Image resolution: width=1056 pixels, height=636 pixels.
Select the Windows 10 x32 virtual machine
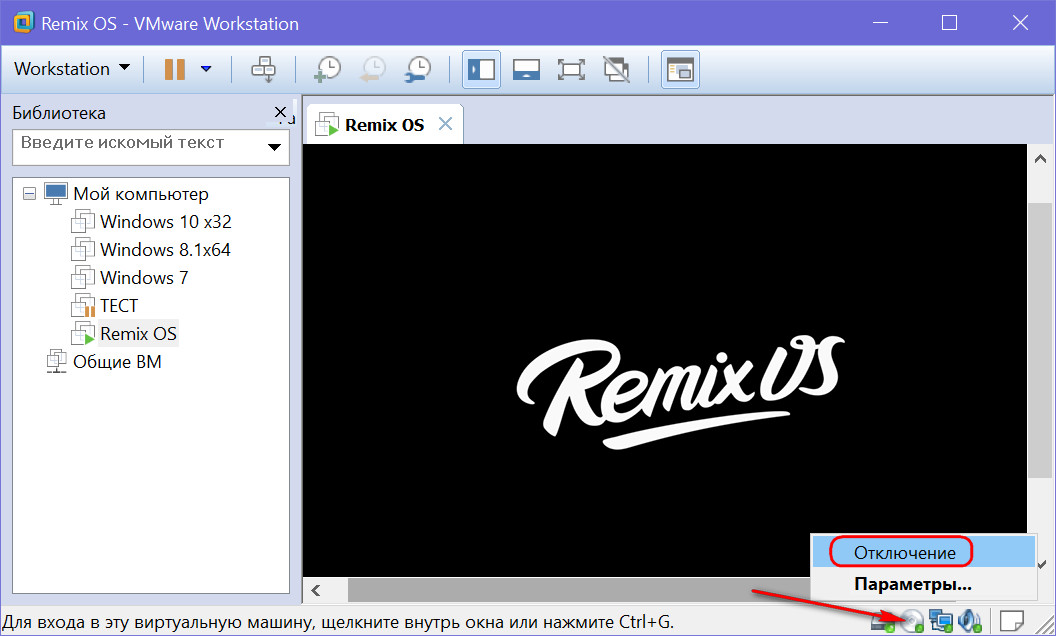166,222
